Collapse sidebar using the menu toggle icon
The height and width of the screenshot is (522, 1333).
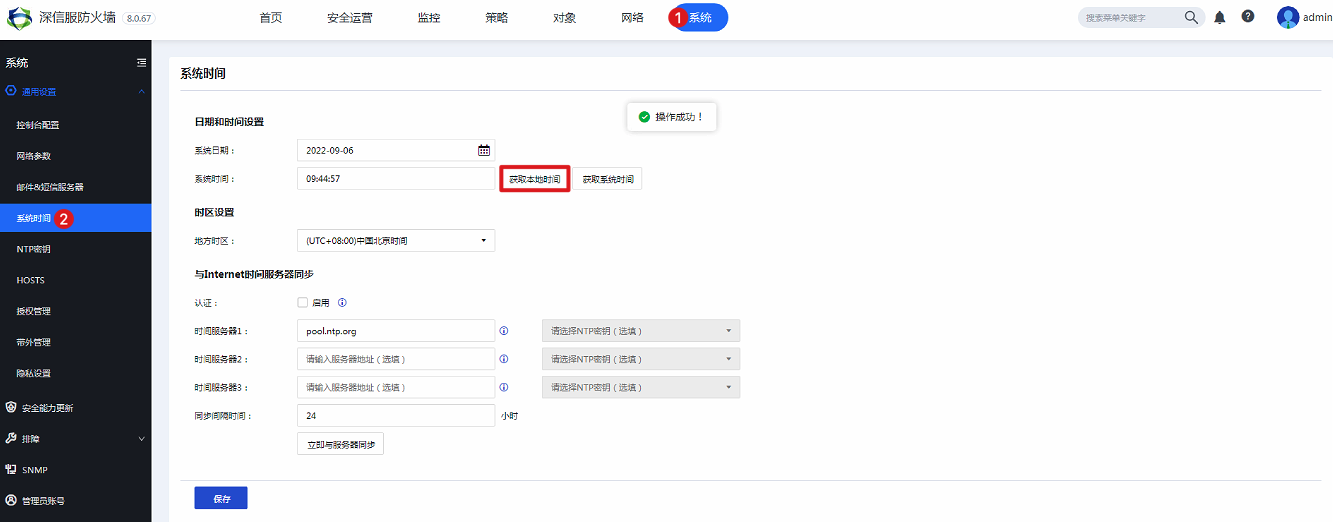click(x=141, y=62)
